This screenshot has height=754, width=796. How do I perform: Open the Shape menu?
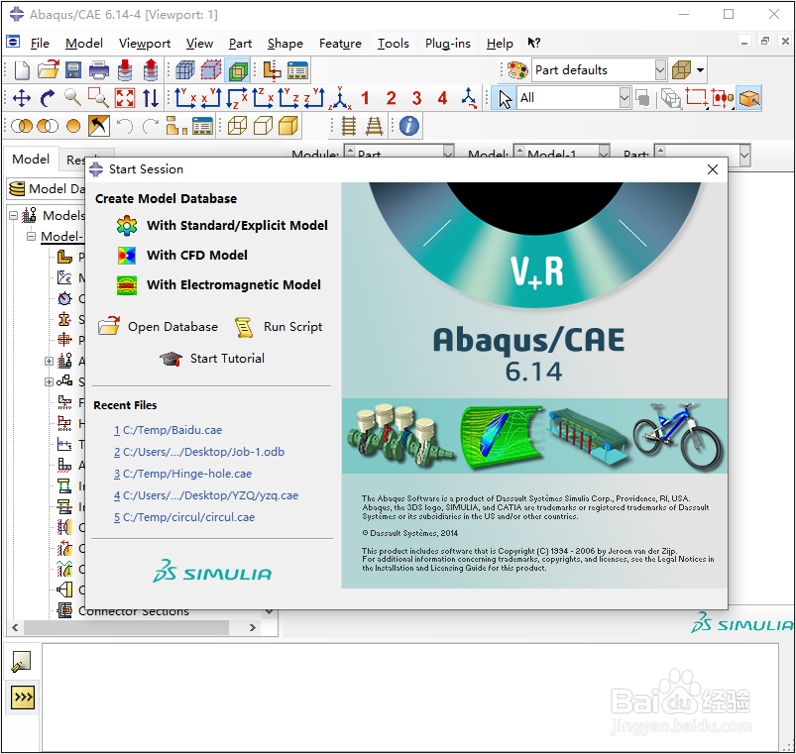(285, 44)
